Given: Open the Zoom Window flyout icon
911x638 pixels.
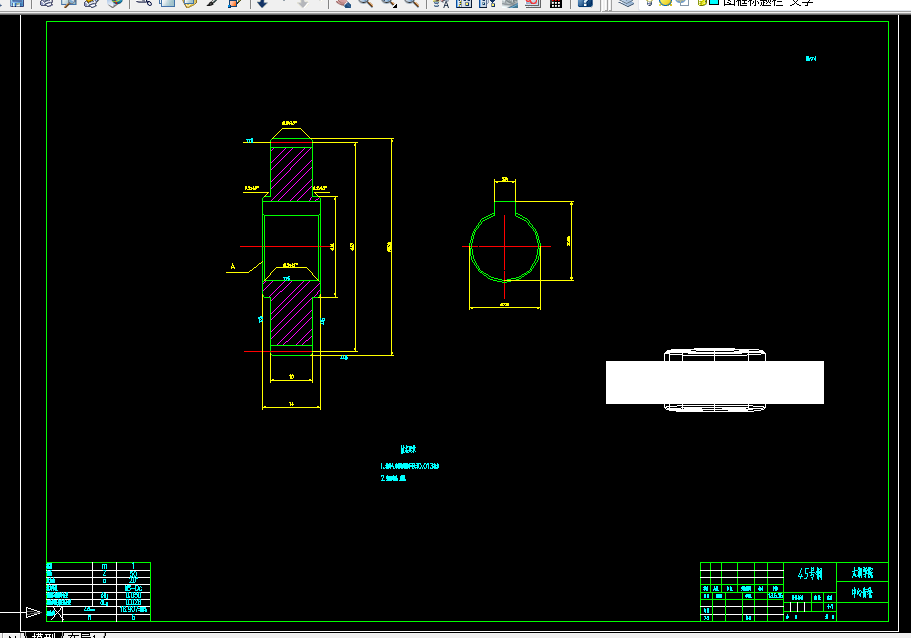Looking at the screenshot, I should (x=389, y=2).
